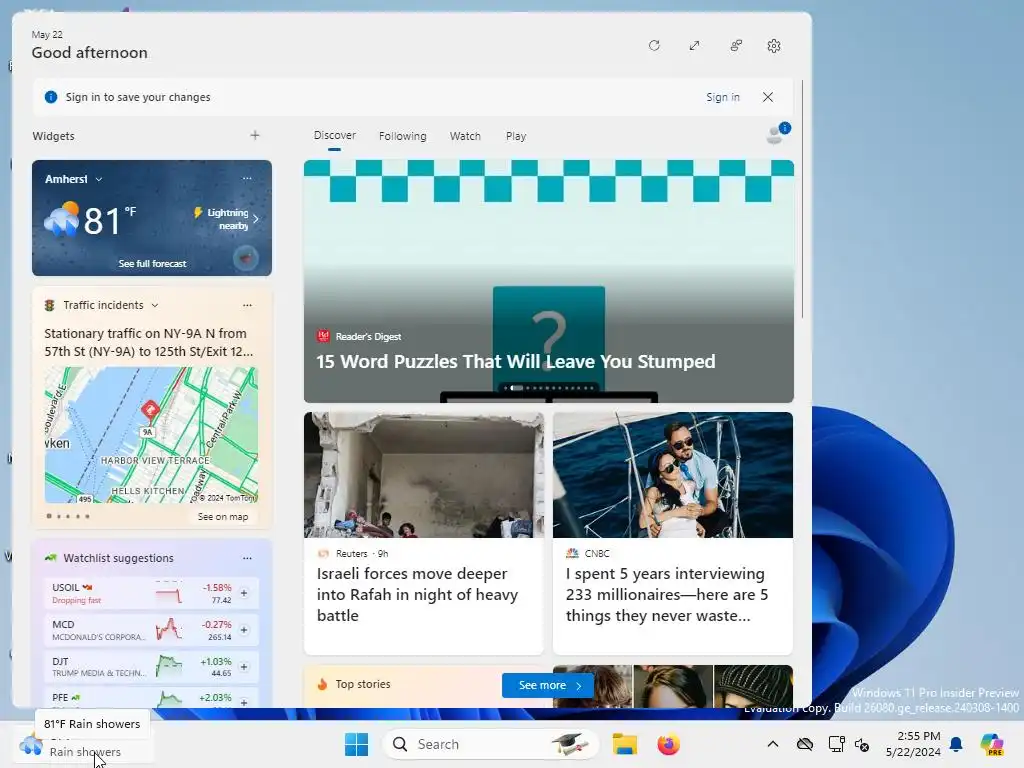Open the CNBC millionaires article
The image size is (1024, 768).
pyautogui.click(x=673, y=533)
